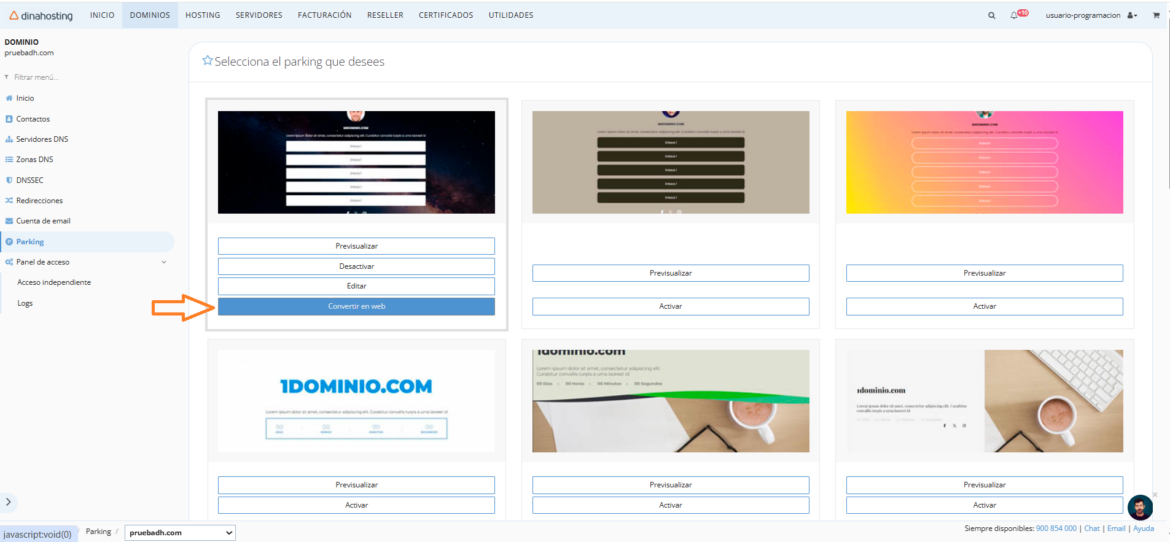Click Convertir en web button
The width and height of the screenshot is (1170, 542).
[x=356, y=306]
